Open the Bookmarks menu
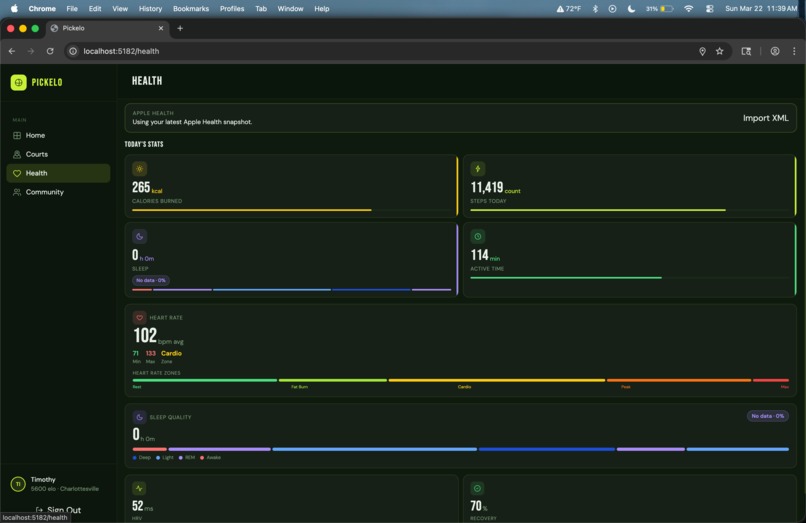 pyautogui.click(x=191, y=9)
